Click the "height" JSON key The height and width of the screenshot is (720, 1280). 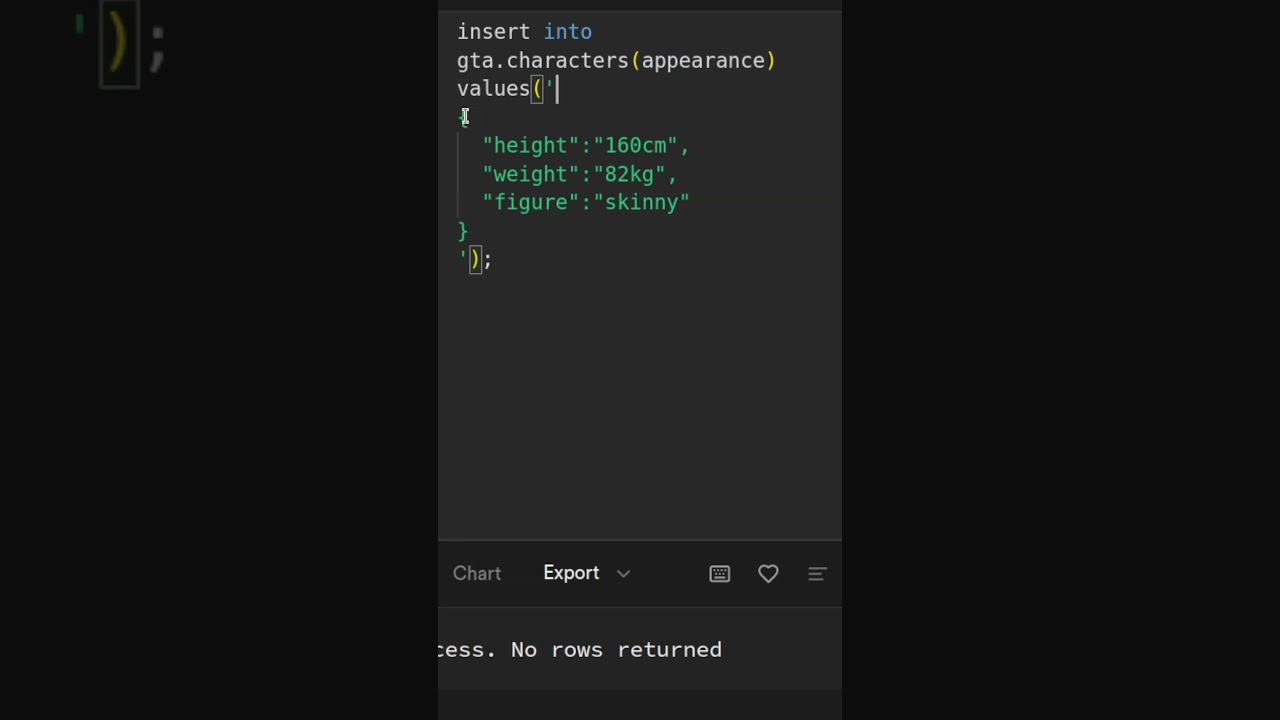531,146
